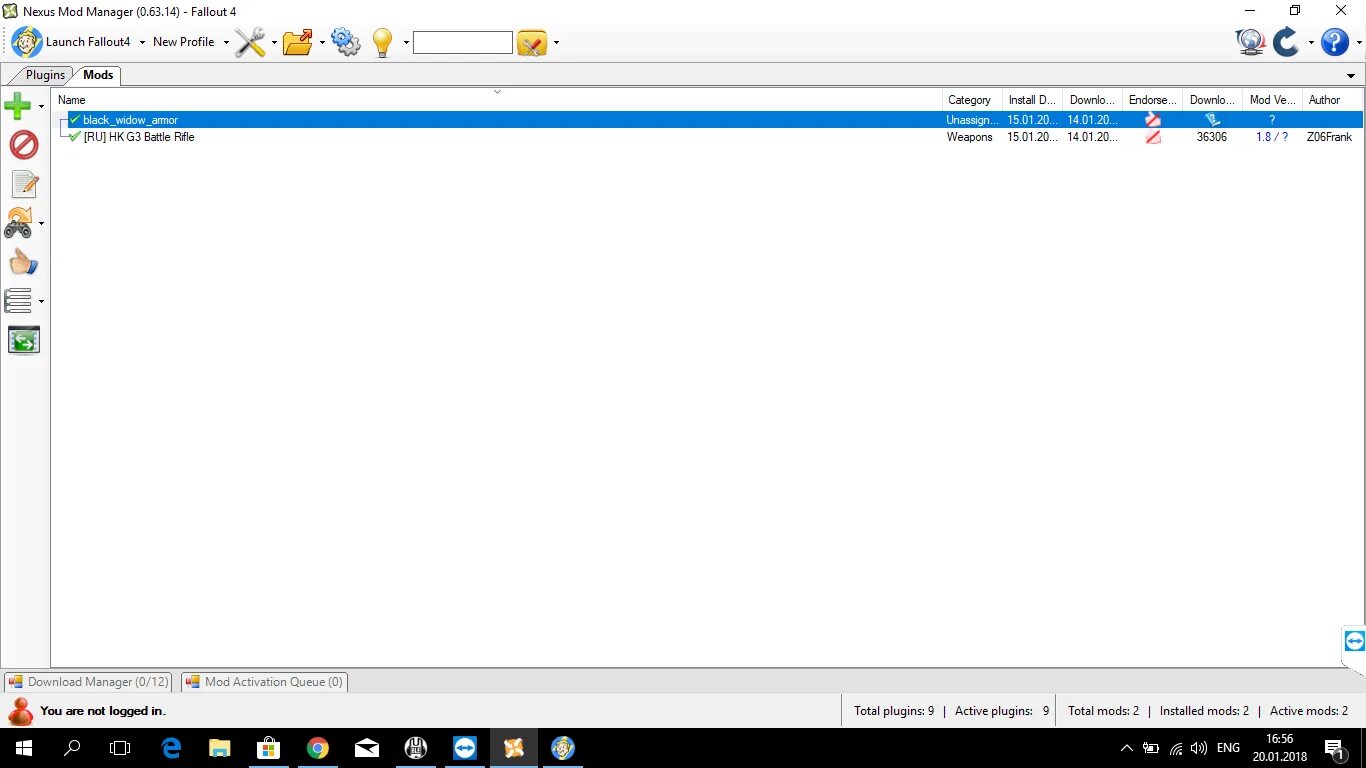Open Google Chrome from the taskbar
This screenshot has width=1366, height=768.
click(x=318, y=748)
